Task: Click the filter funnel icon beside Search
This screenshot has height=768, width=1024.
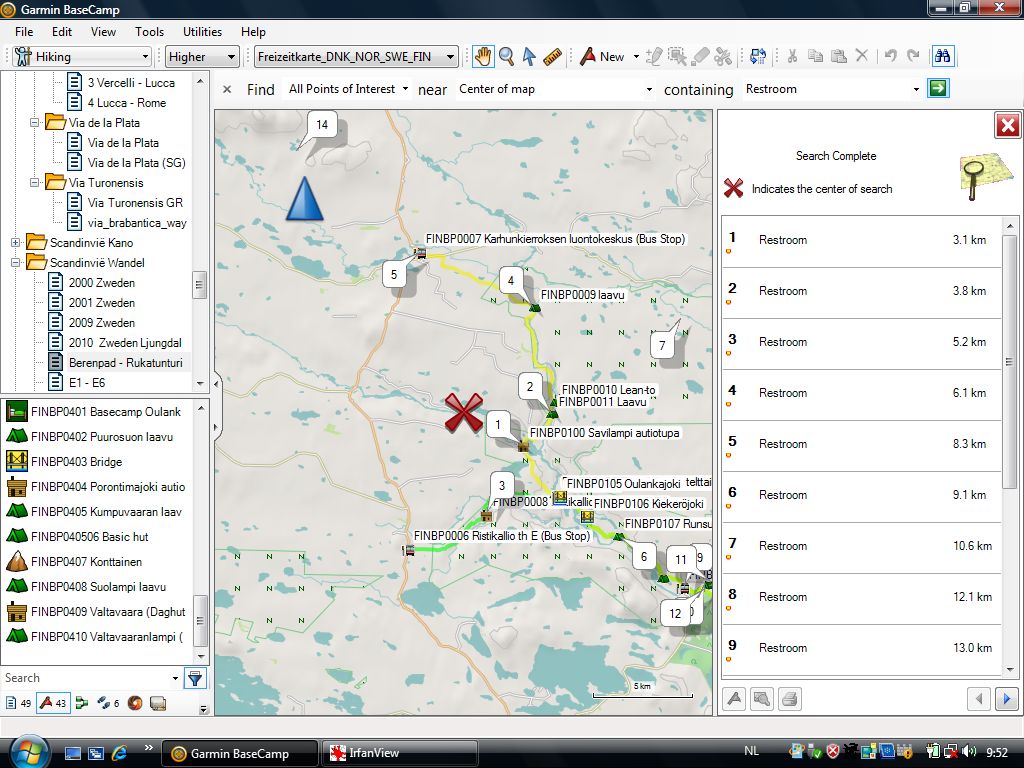Action: click(195, 678)
